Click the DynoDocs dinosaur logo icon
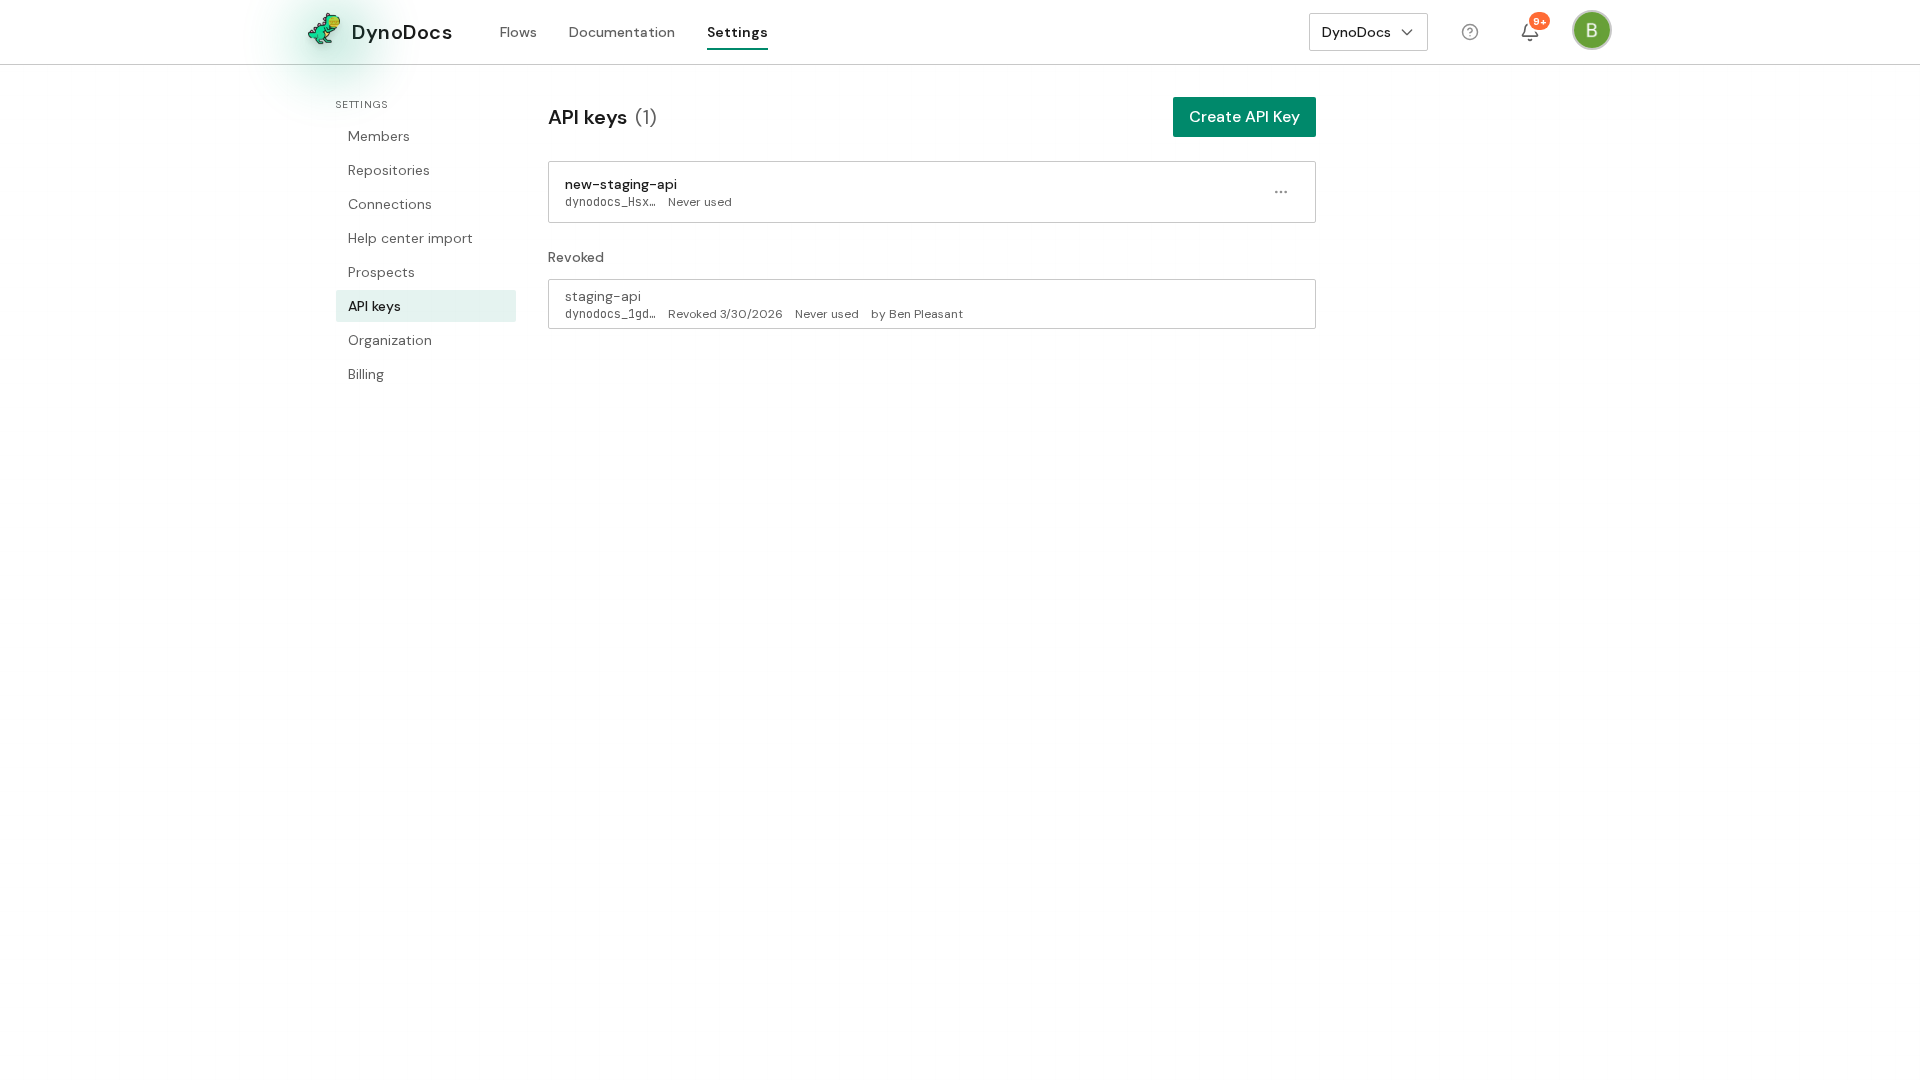Viewport: 1920px width, 1080px height. point(324,30)
